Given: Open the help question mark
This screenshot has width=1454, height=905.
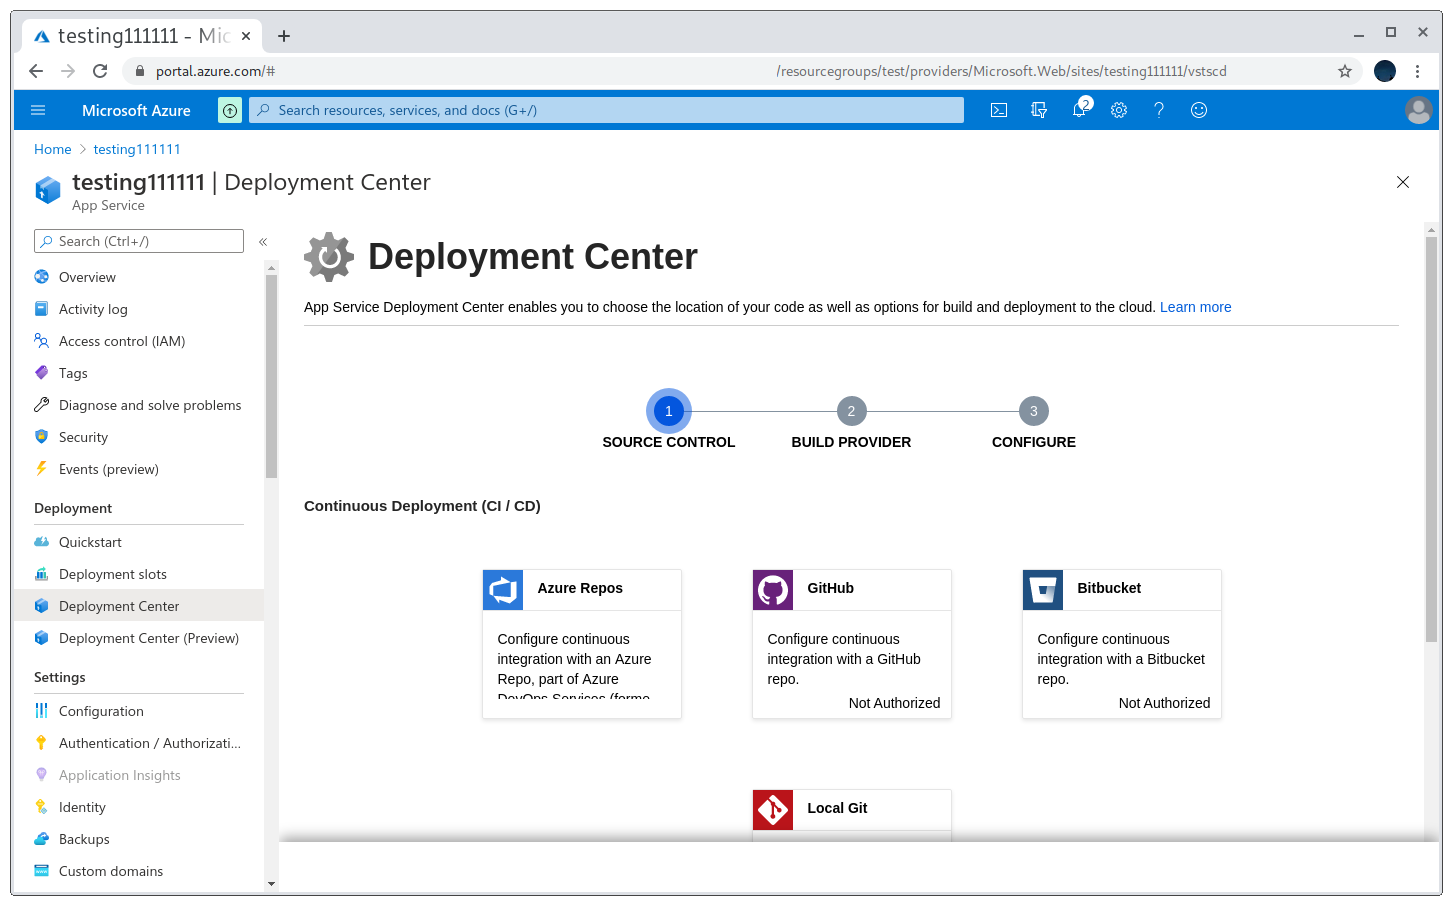Looking at the screenshot, I should [x=1159, y=110].
